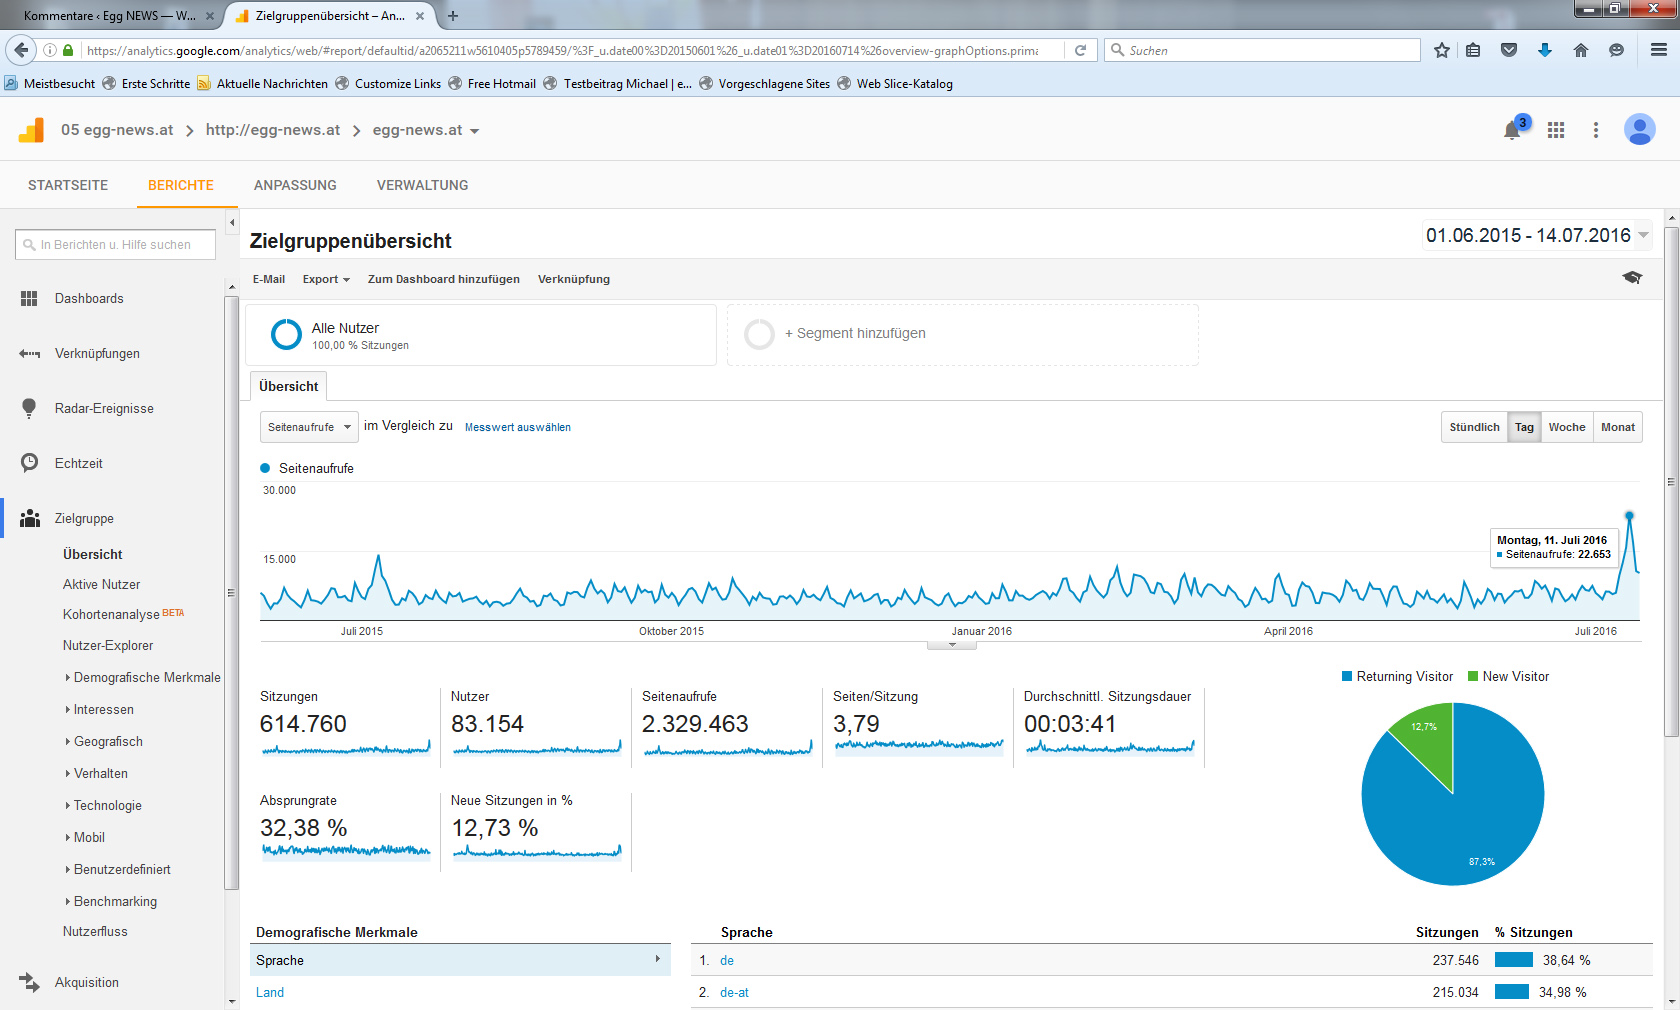The width and height of the screenshot is (1680, 1010).
Task: Click the New Visitor green legend swatch
Action: coord(1473,677)
